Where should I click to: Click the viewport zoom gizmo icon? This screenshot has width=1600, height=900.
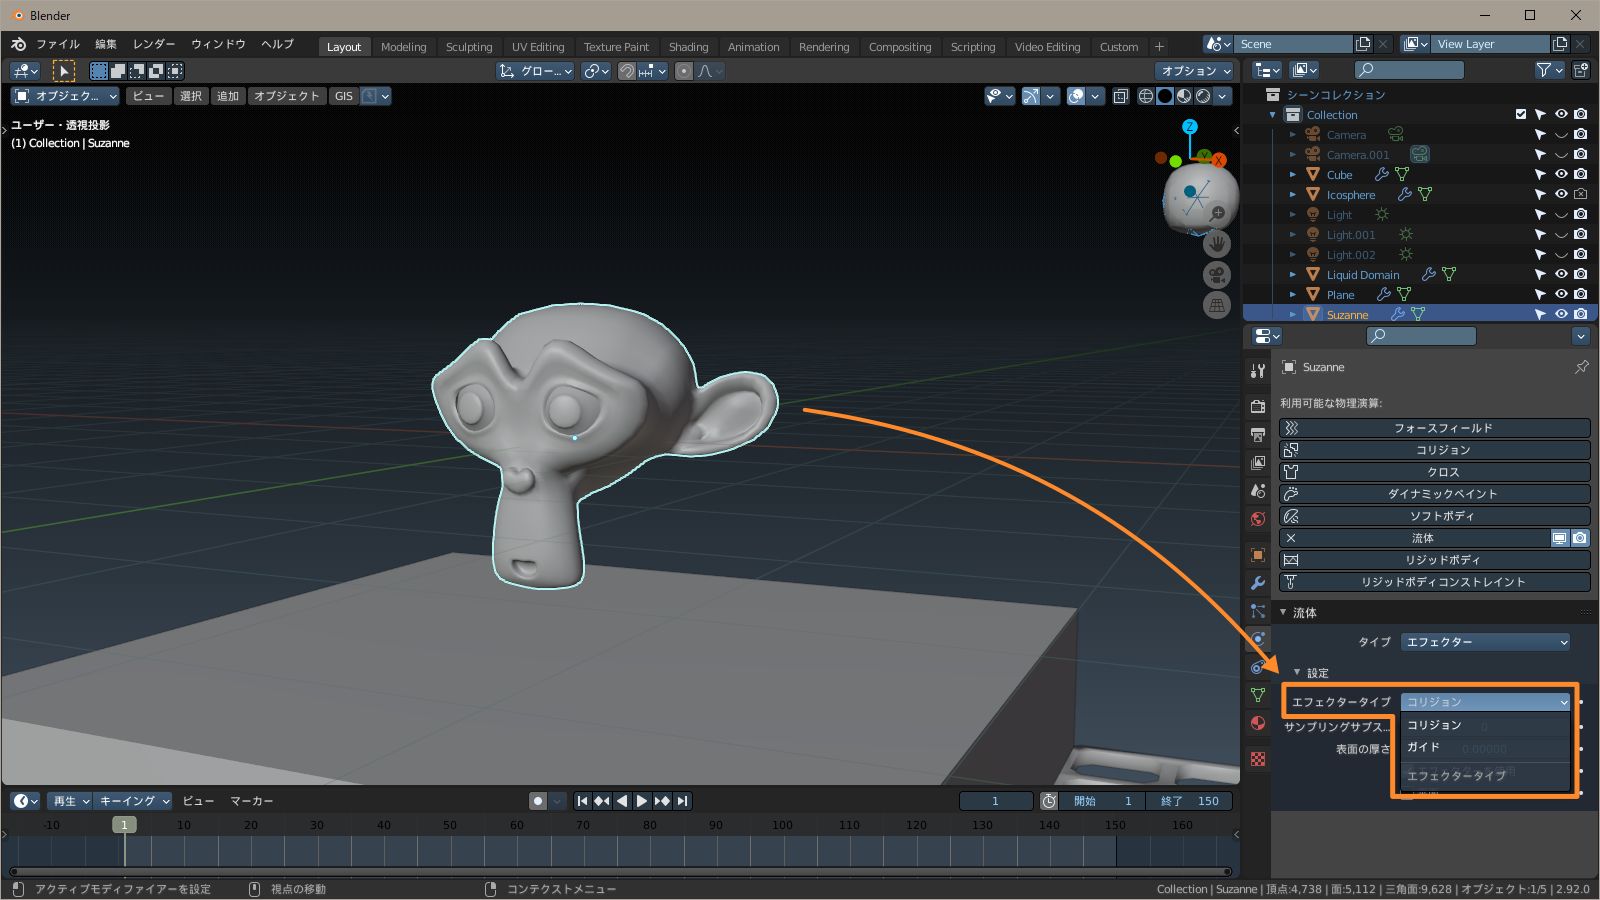tap(1217, 213)
